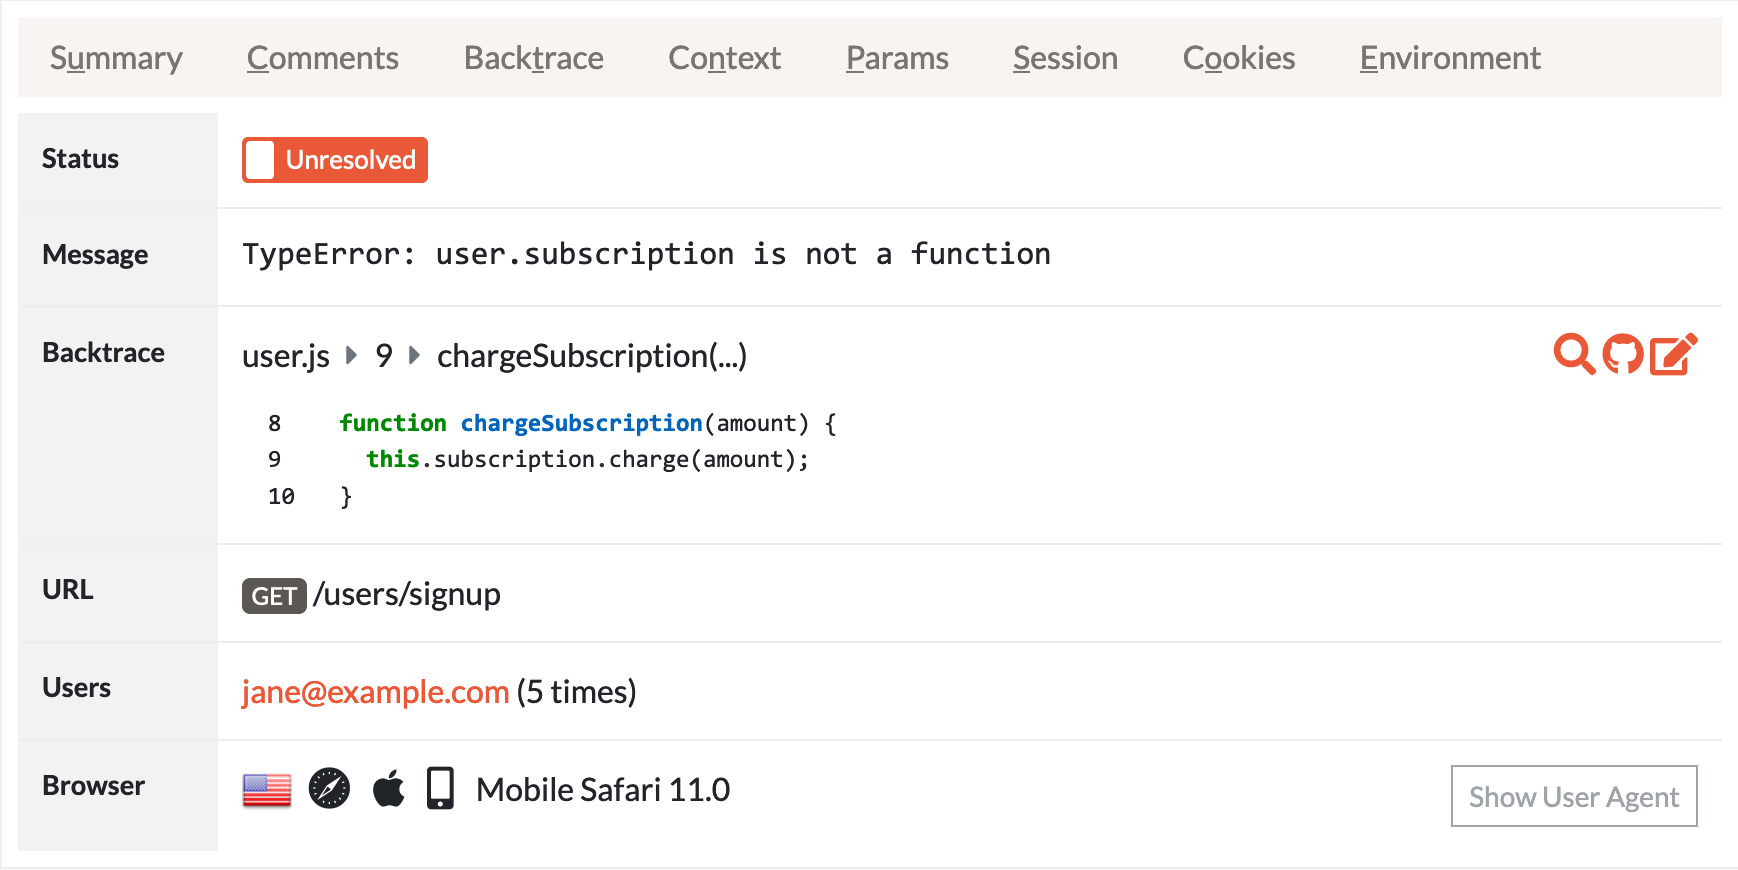
Task: Click the (5 times) count text
Action: (x=577, y=692)
